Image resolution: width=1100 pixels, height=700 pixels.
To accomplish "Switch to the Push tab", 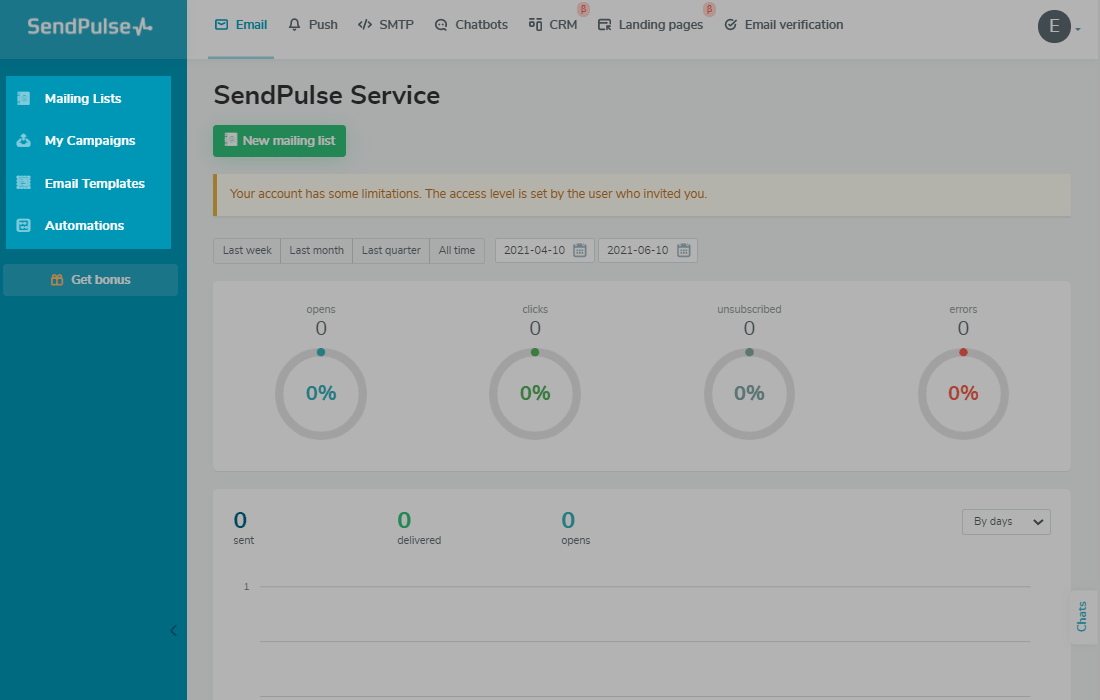I will pos(312,25).
